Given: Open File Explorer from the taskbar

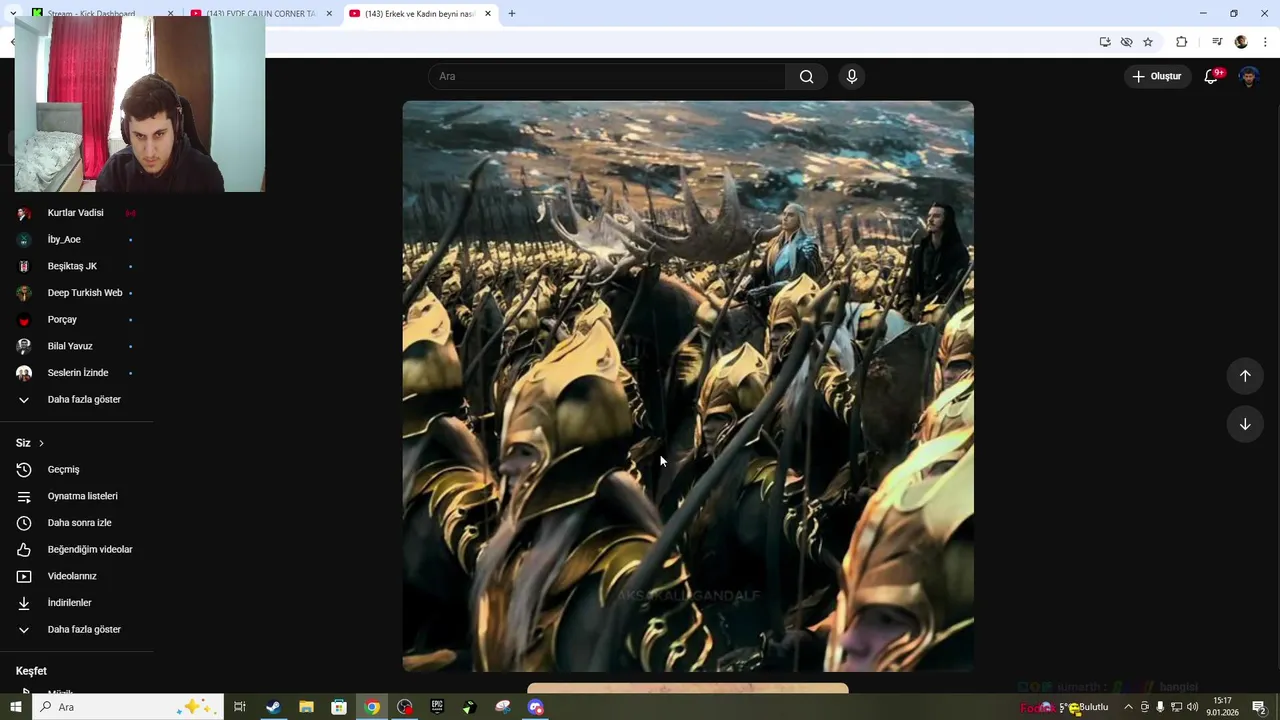Looking at the screenshot, I should click(x=306, y=707).
